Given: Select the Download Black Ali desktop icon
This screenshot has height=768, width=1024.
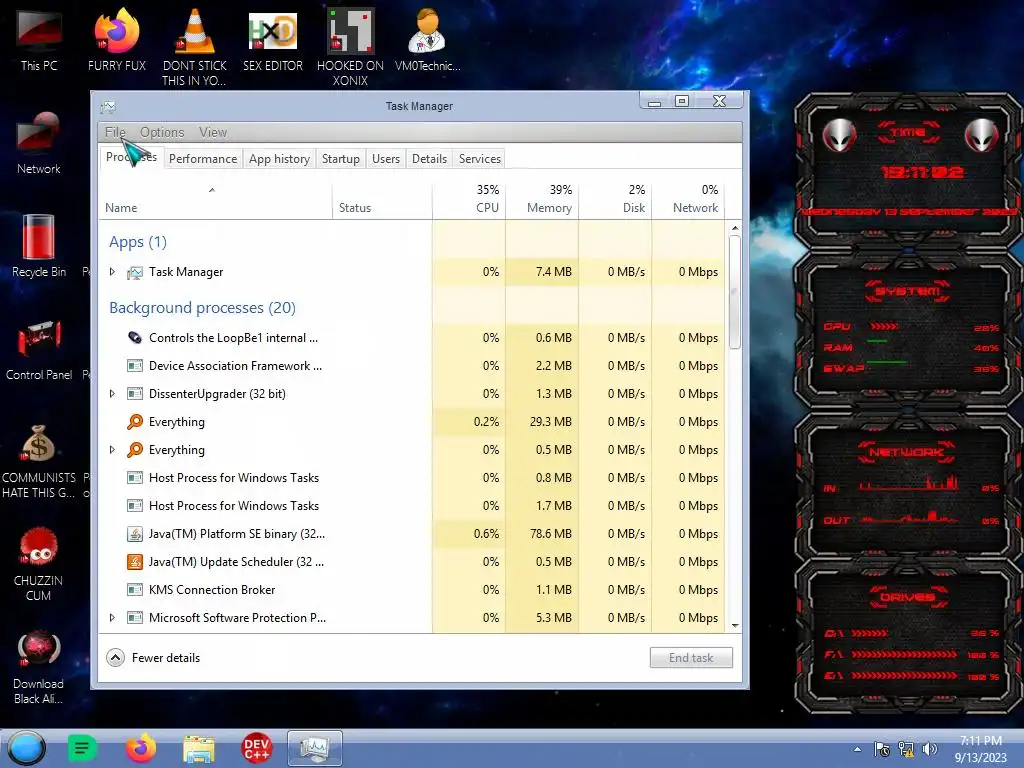Looking at the screenshot, I should tap(39, 667).
